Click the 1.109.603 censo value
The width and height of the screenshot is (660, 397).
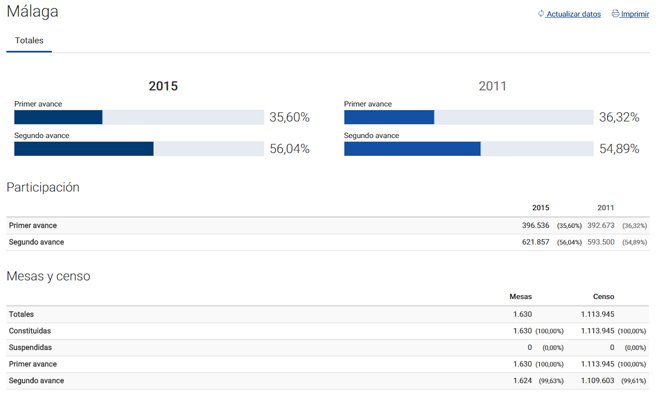click(598, 381)
